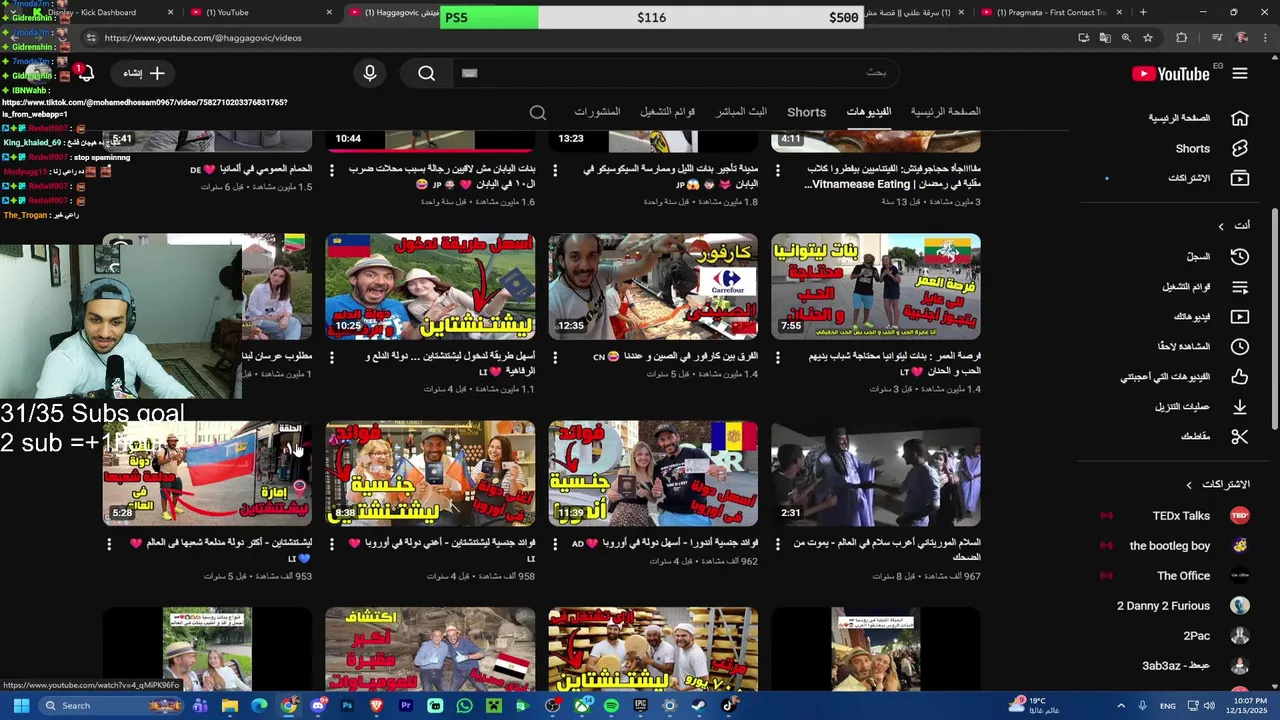Open more options for Liechtenstein citizenship video

pos(332,544)
